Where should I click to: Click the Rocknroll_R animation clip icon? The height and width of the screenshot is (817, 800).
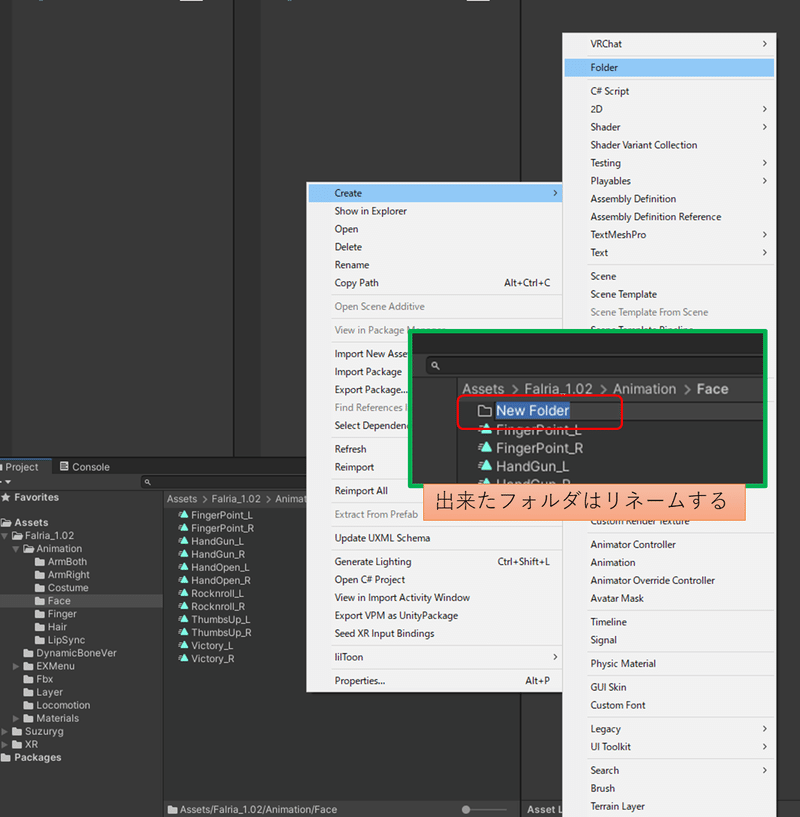click(183, 606)
